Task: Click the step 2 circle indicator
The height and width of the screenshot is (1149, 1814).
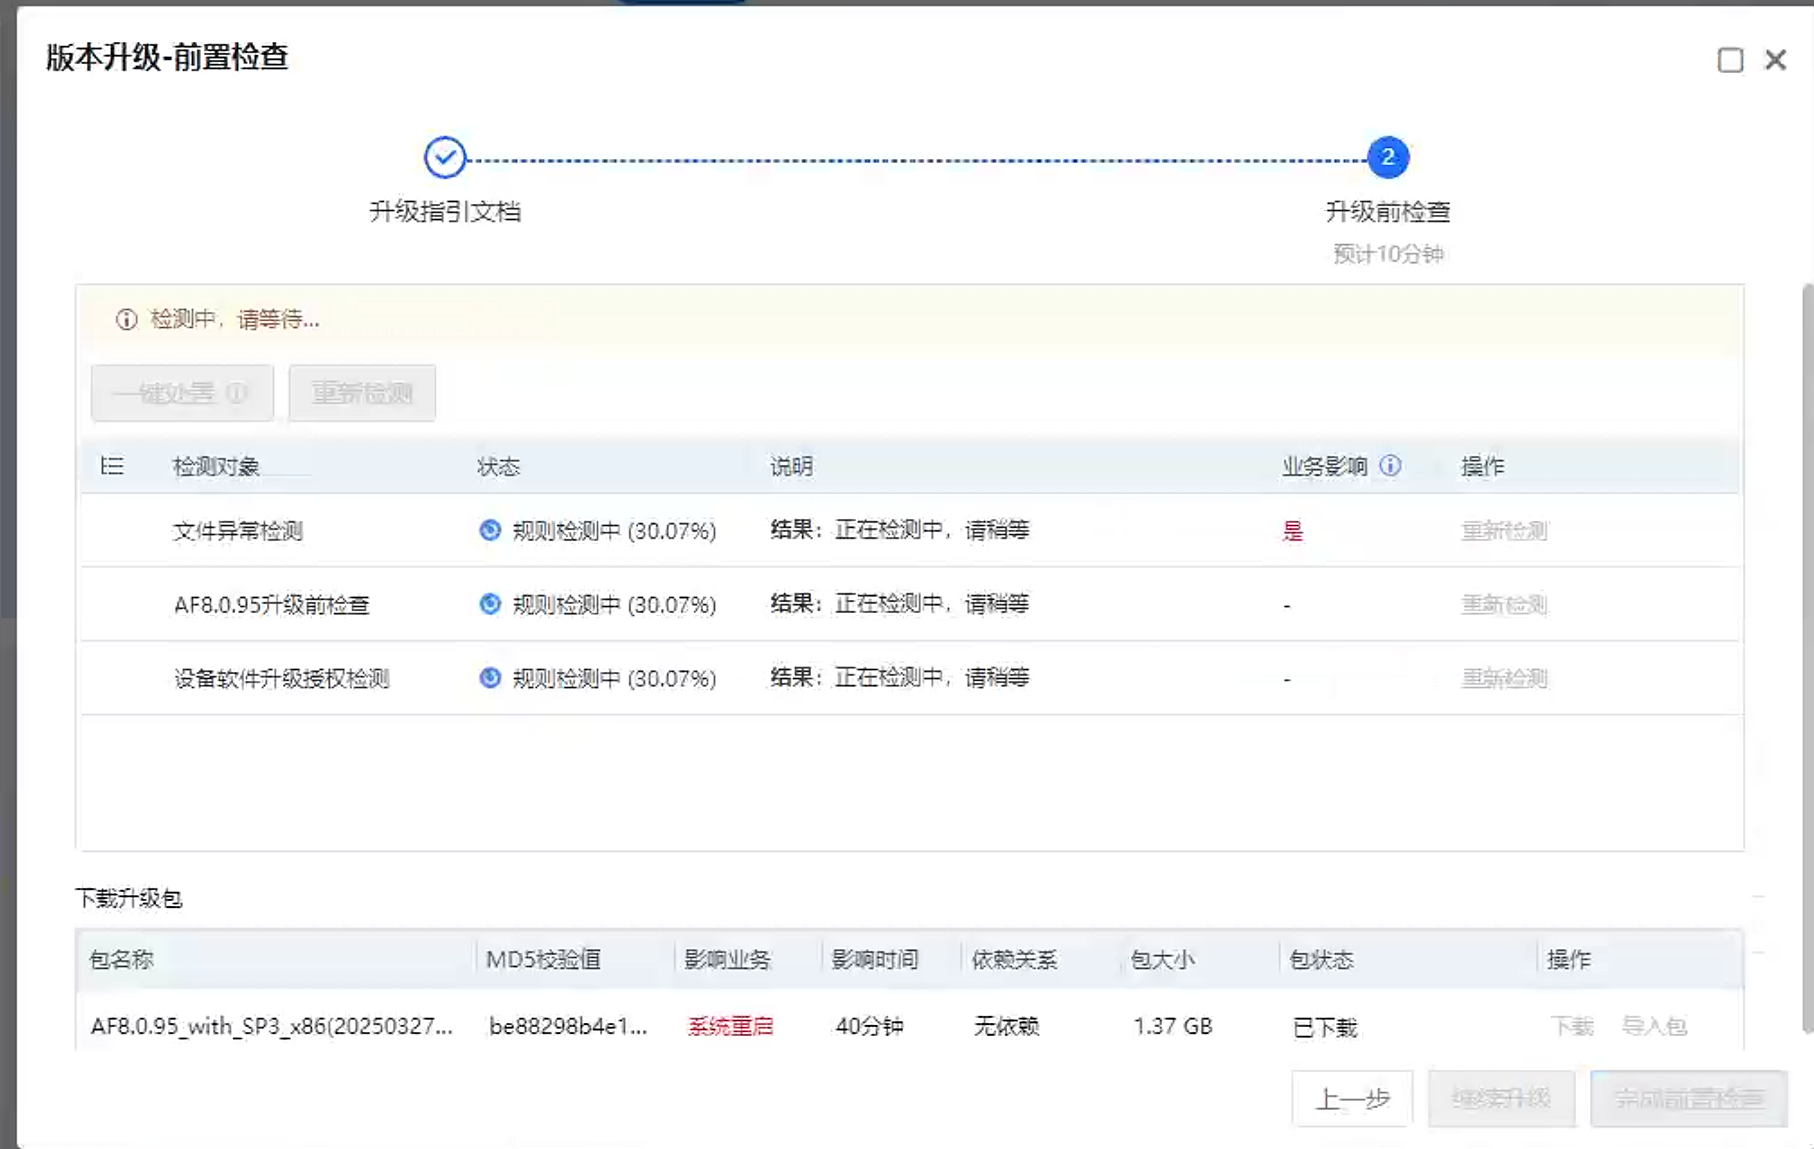Action: click(x=1387, y=157)
